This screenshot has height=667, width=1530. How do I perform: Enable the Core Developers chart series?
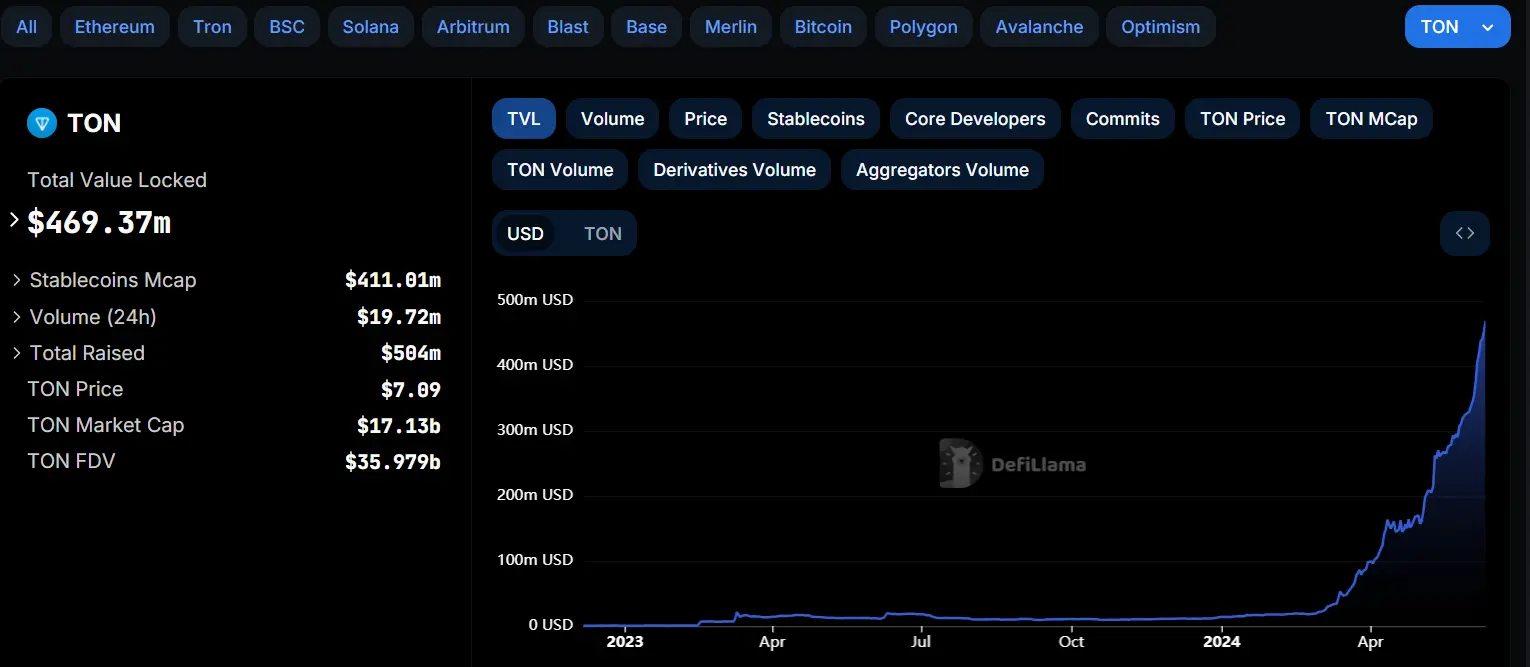pyautogui.click(x=974, y=119)
